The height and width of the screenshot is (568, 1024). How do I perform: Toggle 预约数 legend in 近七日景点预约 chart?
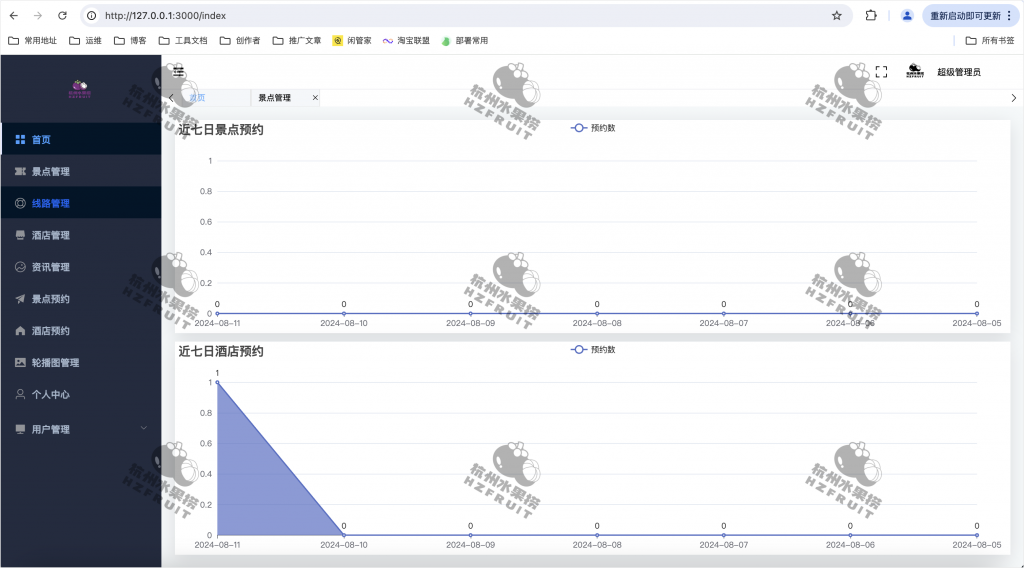click(592, 128)
